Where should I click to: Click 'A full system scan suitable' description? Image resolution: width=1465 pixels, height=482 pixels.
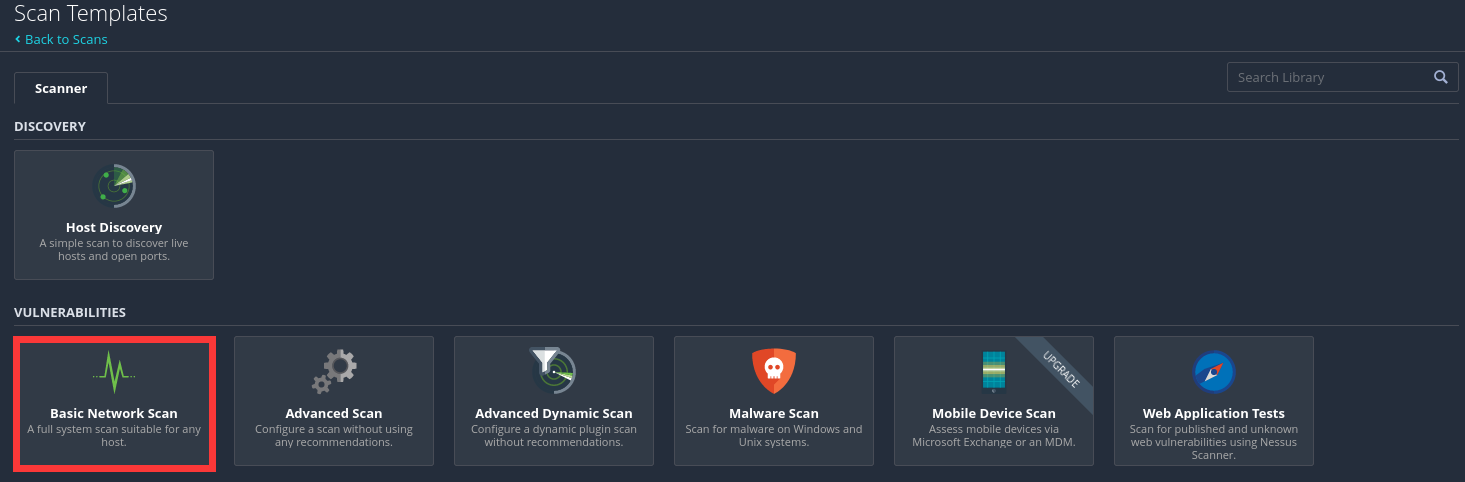tap(114, 435)
